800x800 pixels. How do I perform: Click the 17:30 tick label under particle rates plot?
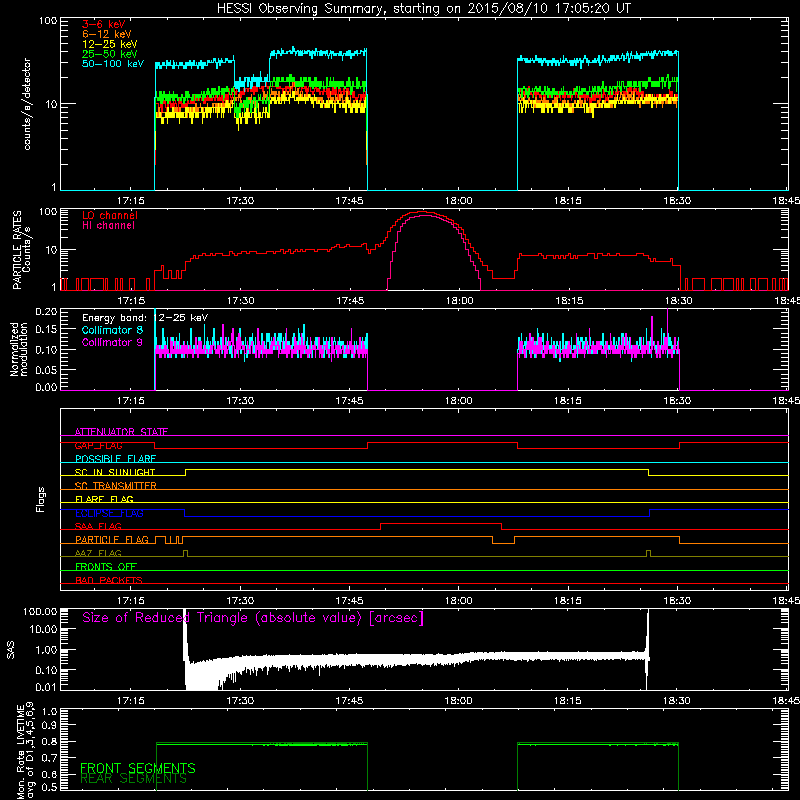coord(240,301)
